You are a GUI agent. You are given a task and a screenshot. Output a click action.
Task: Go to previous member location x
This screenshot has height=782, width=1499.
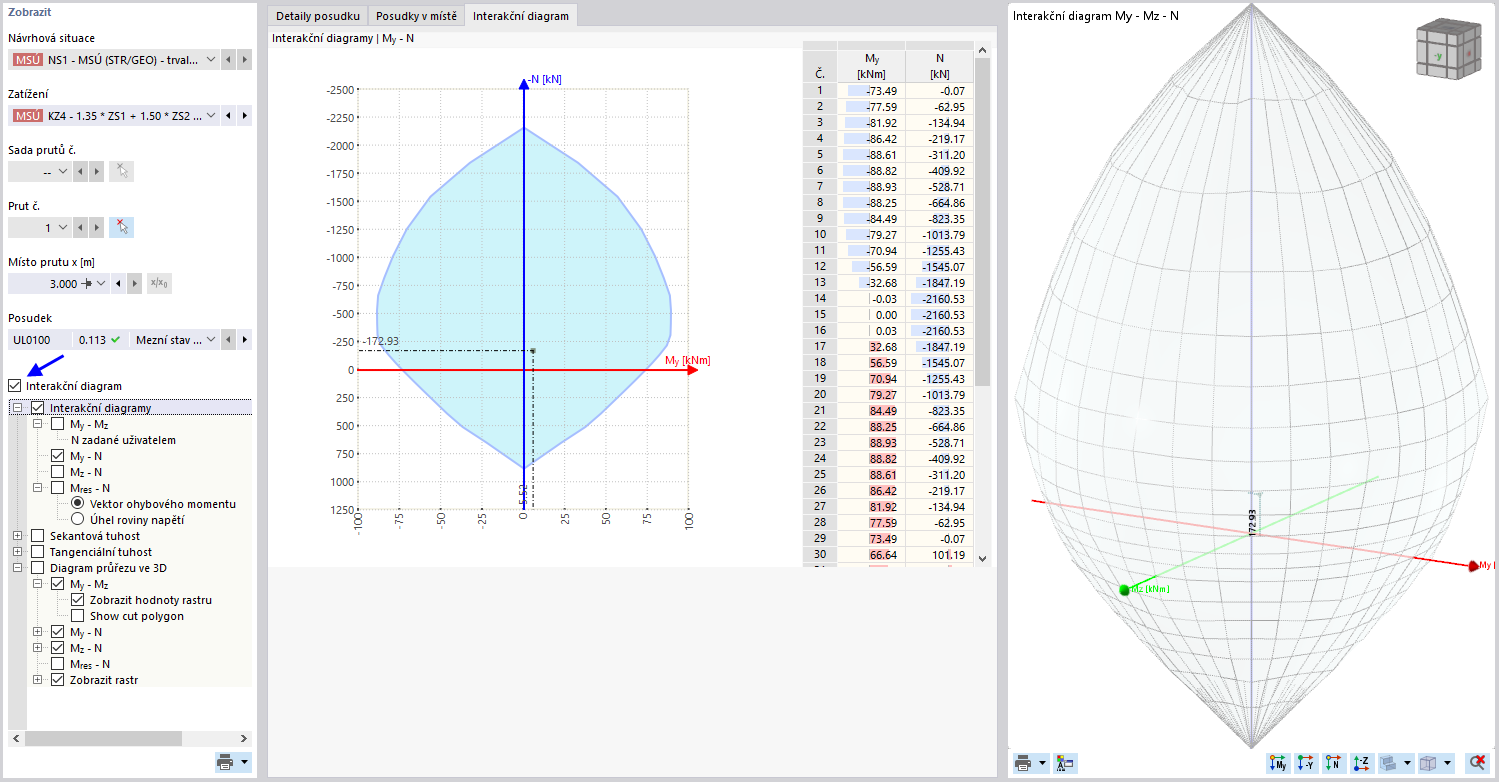pos(119,283)
